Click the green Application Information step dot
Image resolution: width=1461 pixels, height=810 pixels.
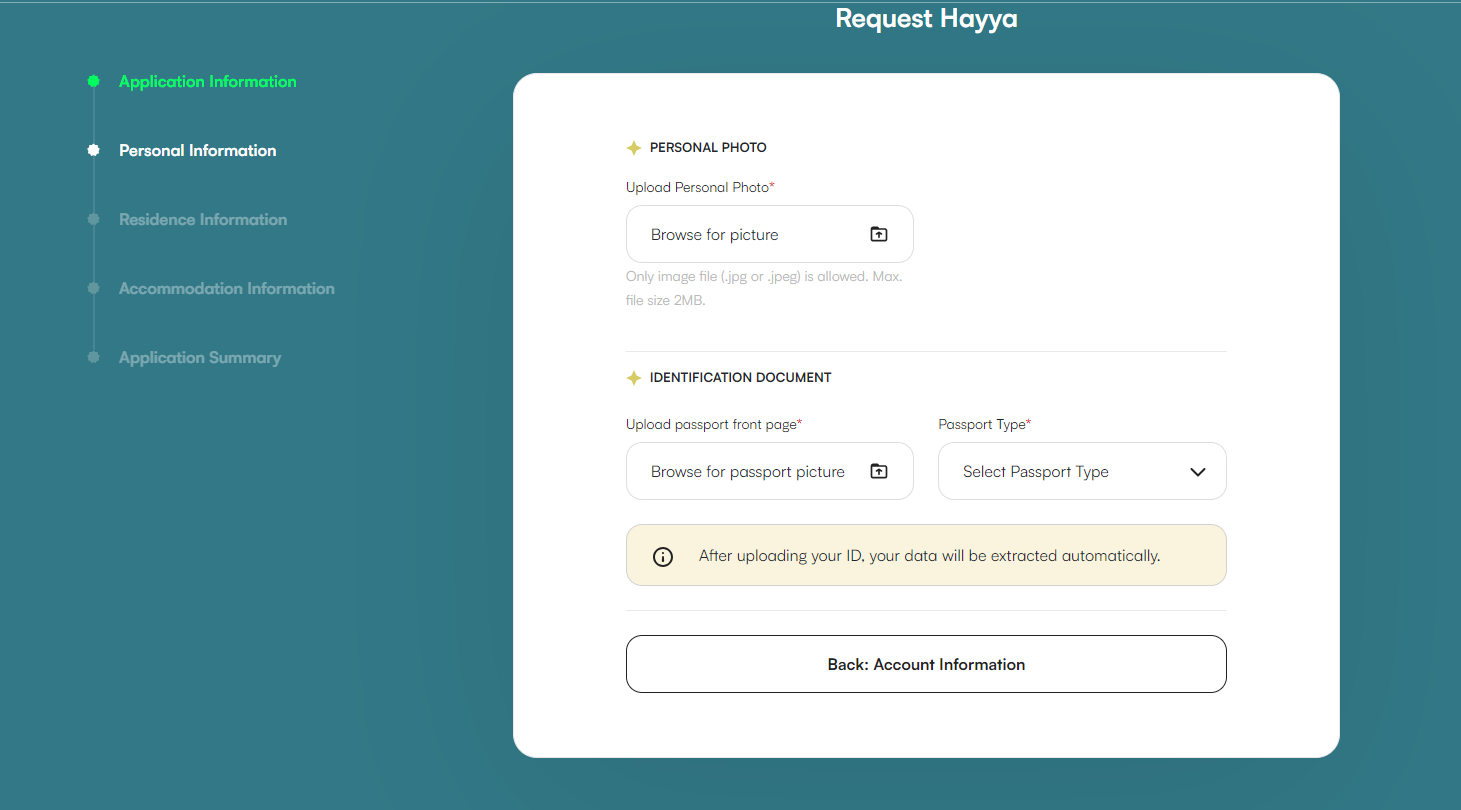pyautogui.click(x=93, y=81)
